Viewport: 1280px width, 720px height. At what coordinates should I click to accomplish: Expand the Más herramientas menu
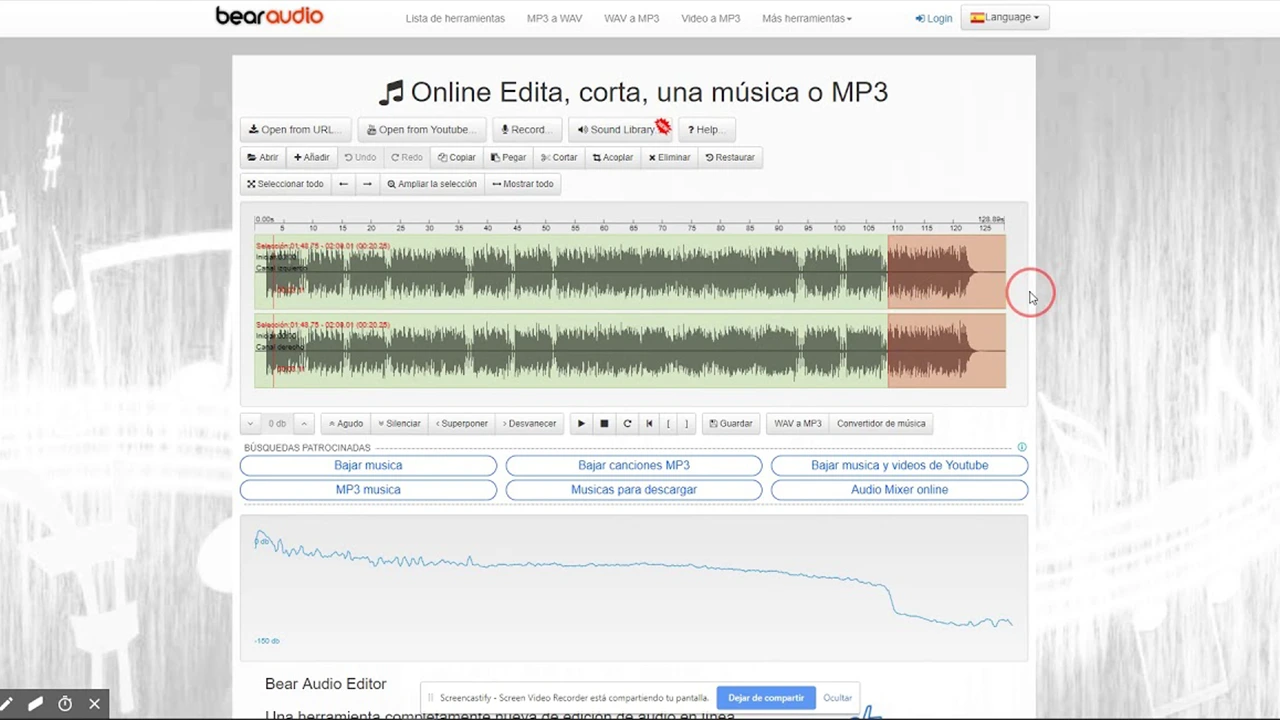(806, 19)
